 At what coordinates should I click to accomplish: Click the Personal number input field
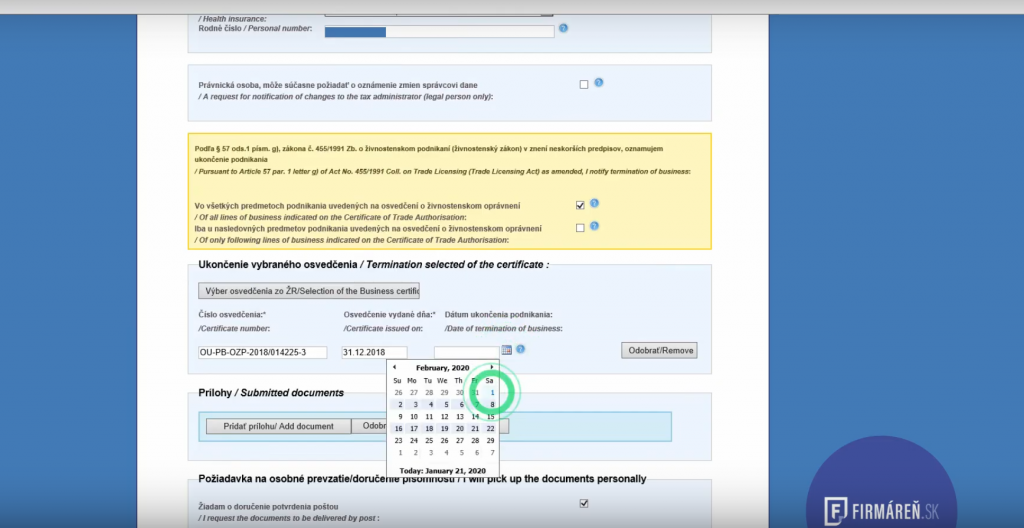(440, 31)
